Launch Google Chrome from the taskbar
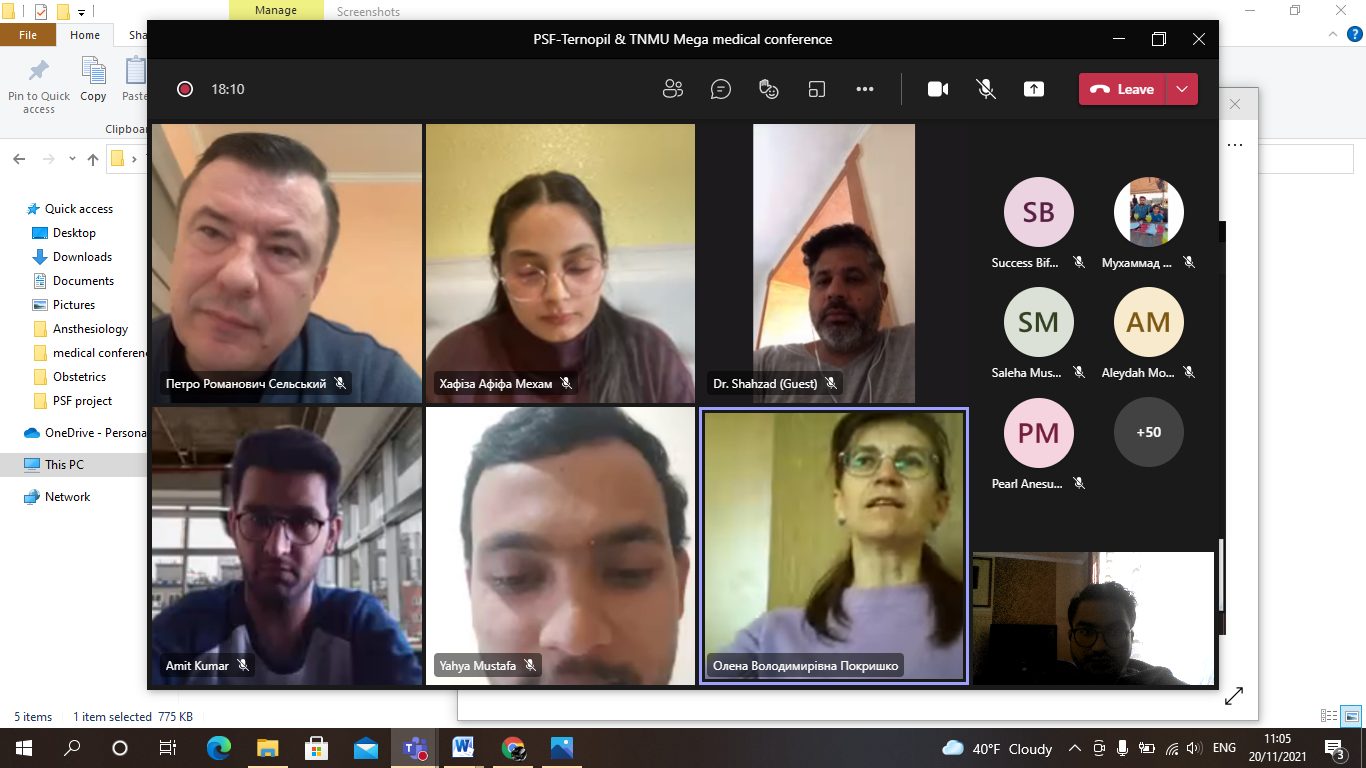The height and width of the screenshot is (768, 1366). (513, 748)
